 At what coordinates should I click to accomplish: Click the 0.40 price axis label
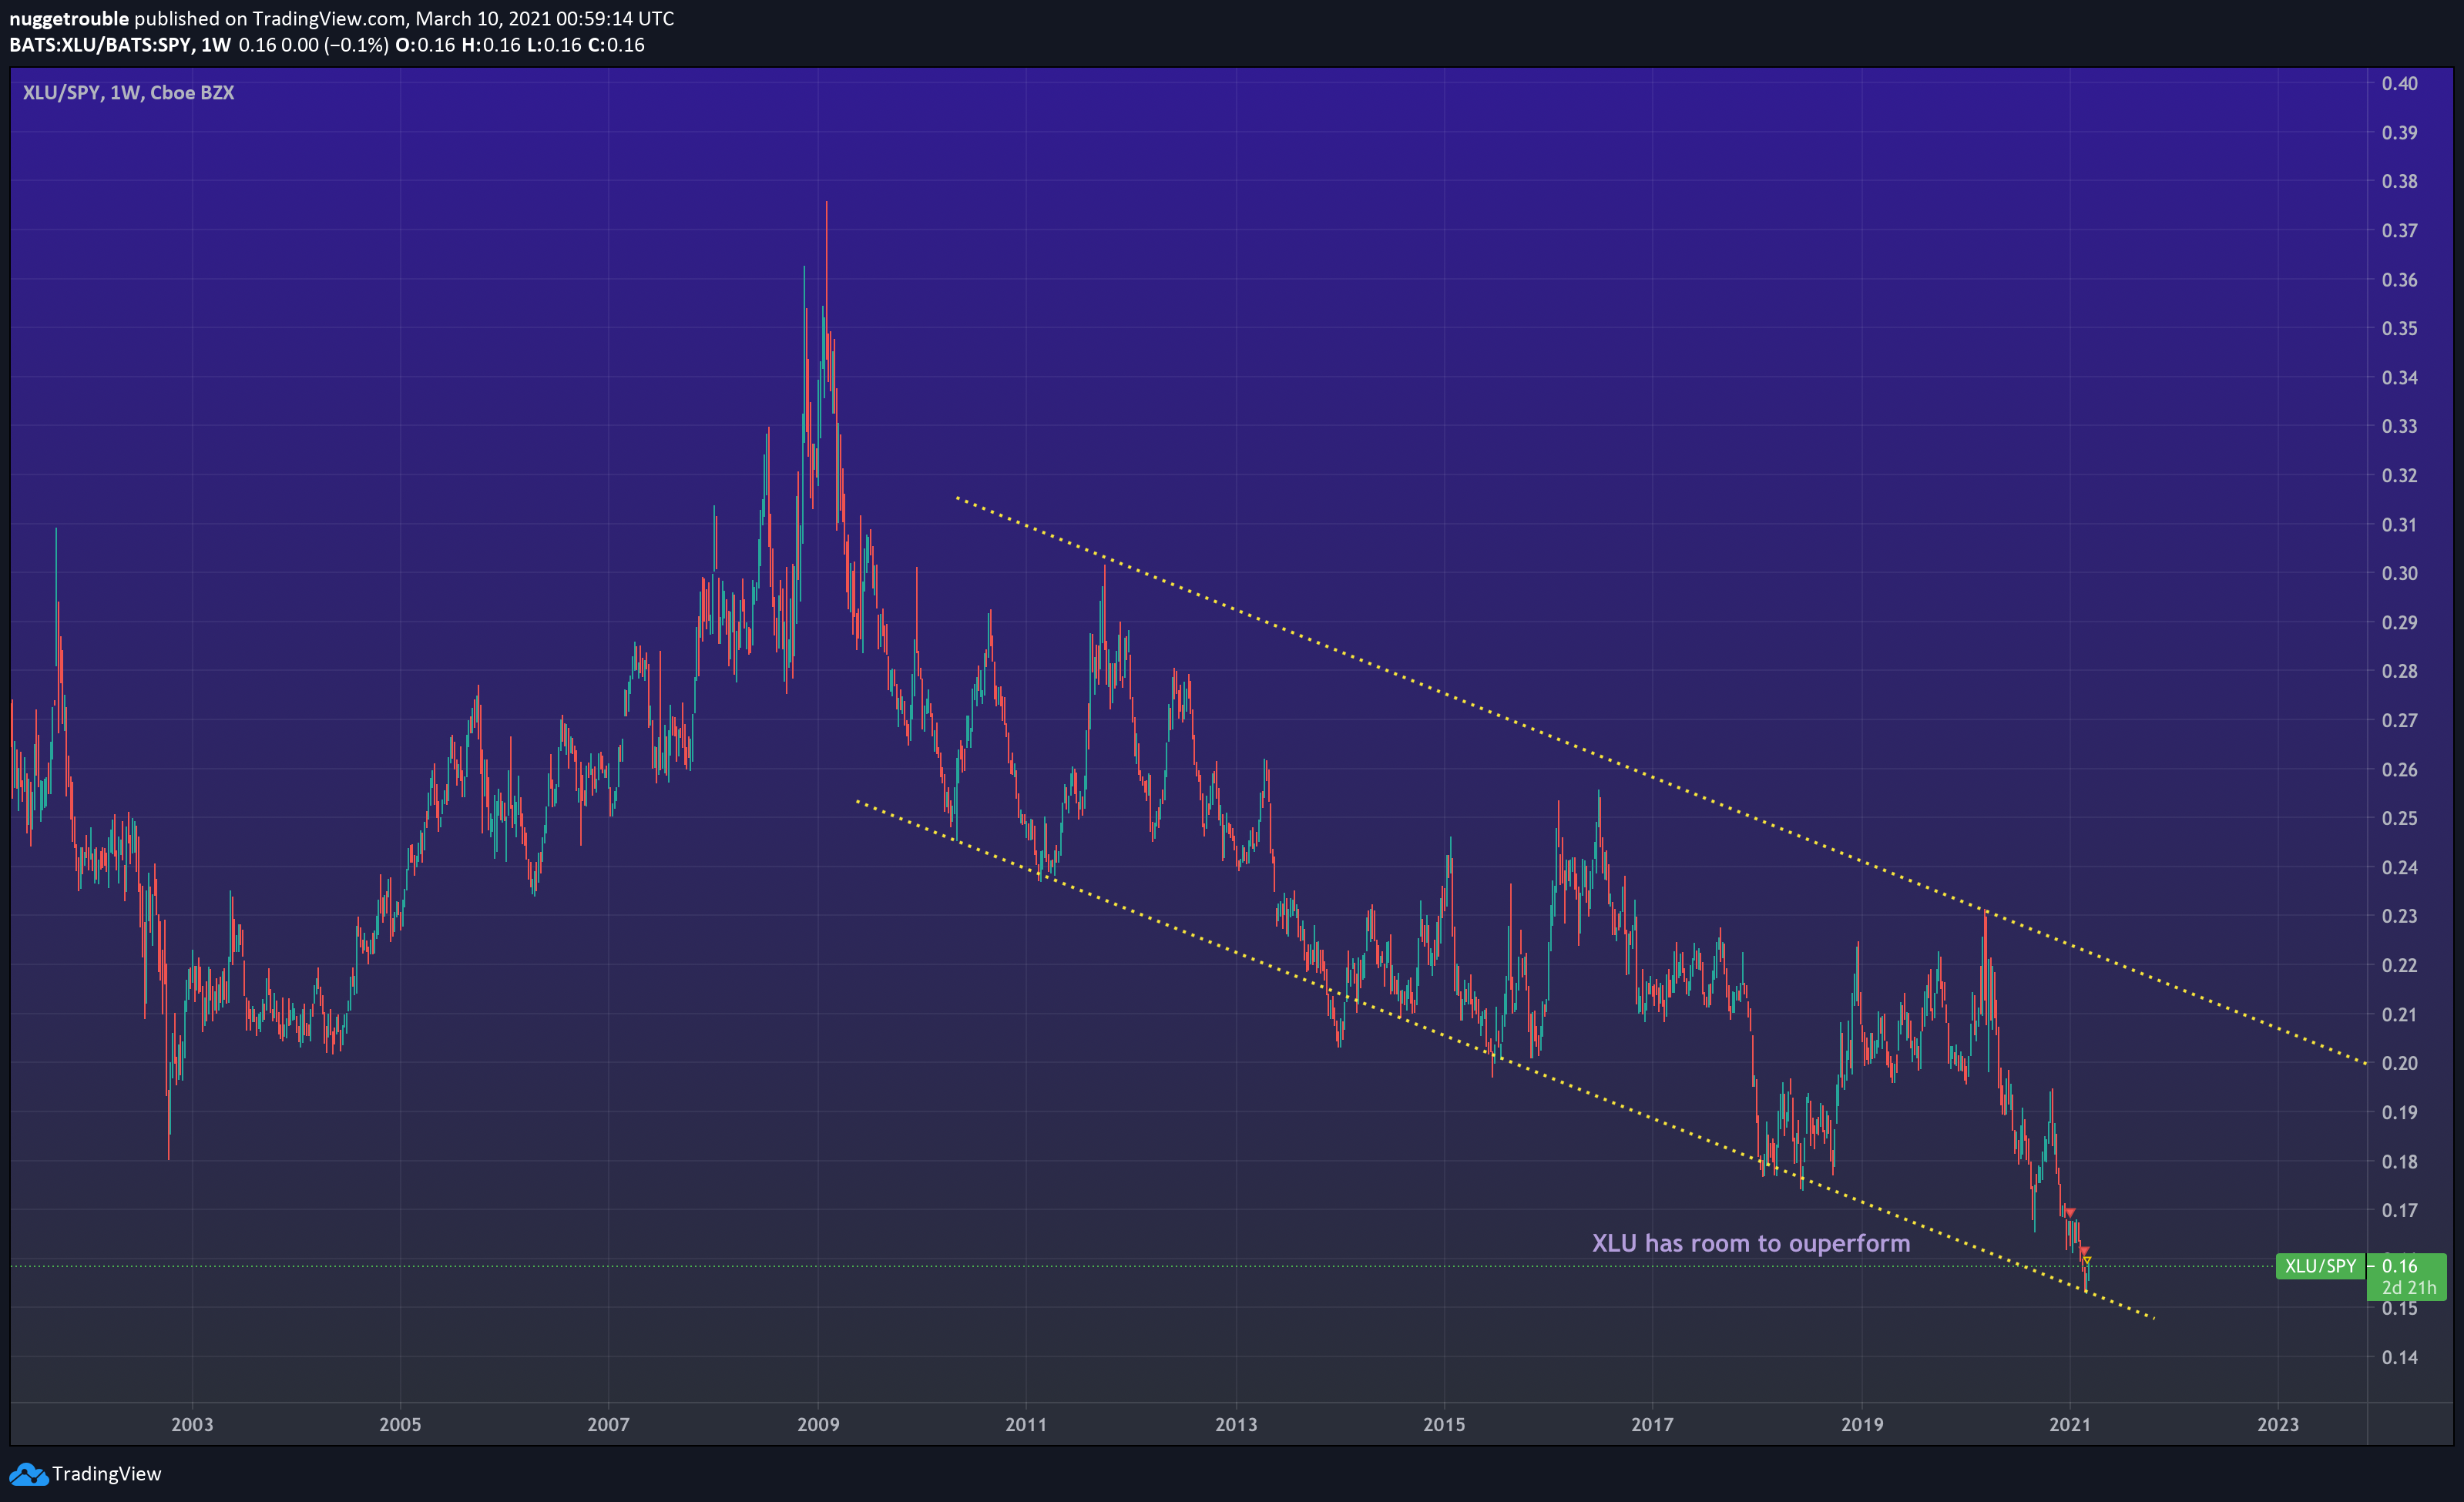click(2399, 83)
